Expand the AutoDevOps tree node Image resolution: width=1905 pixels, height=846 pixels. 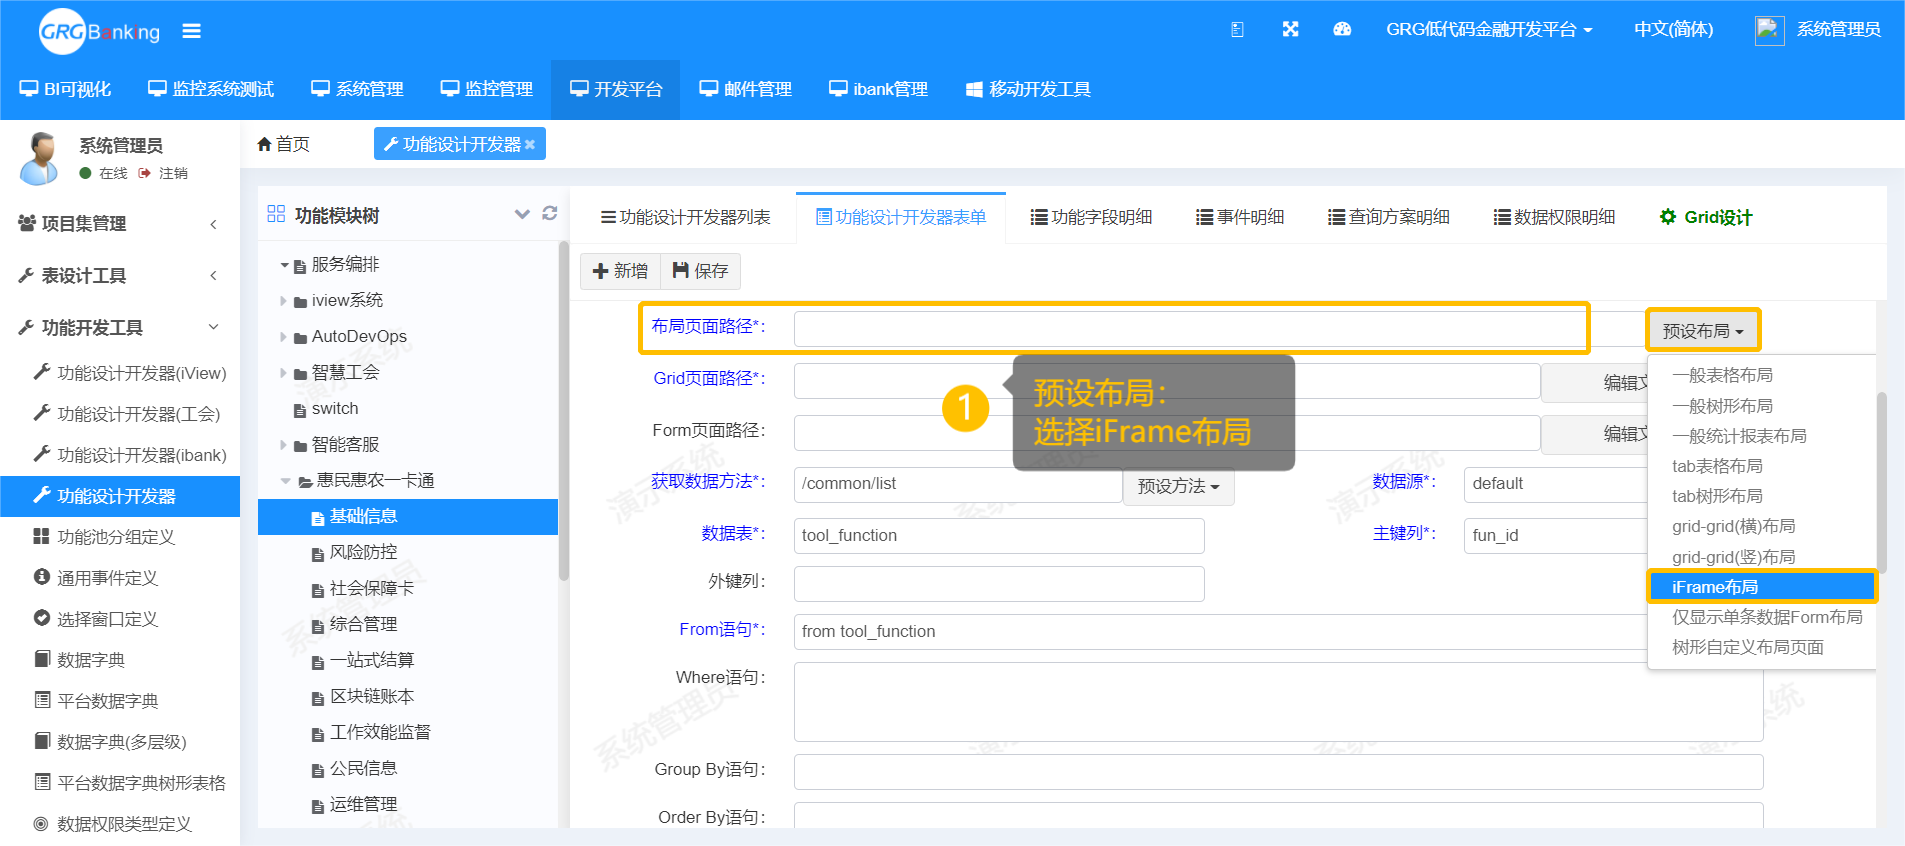(x=284, y=337)
